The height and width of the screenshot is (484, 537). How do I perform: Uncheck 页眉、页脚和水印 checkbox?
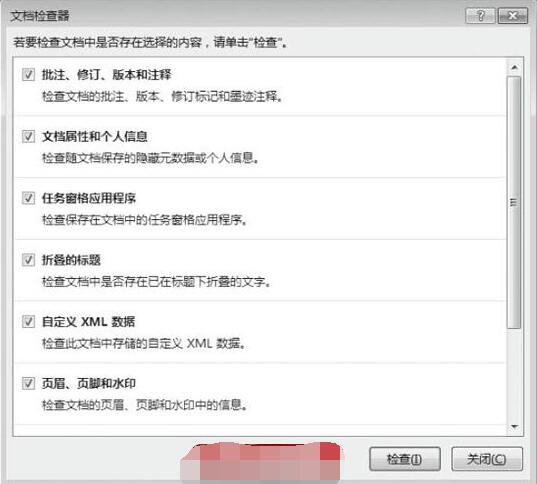[28, 383]
